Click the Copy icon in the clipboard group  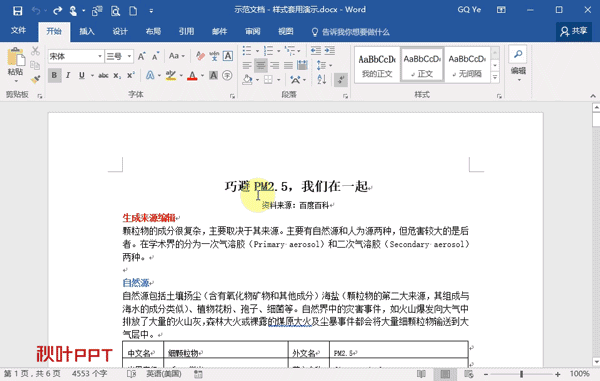point(35,65)
